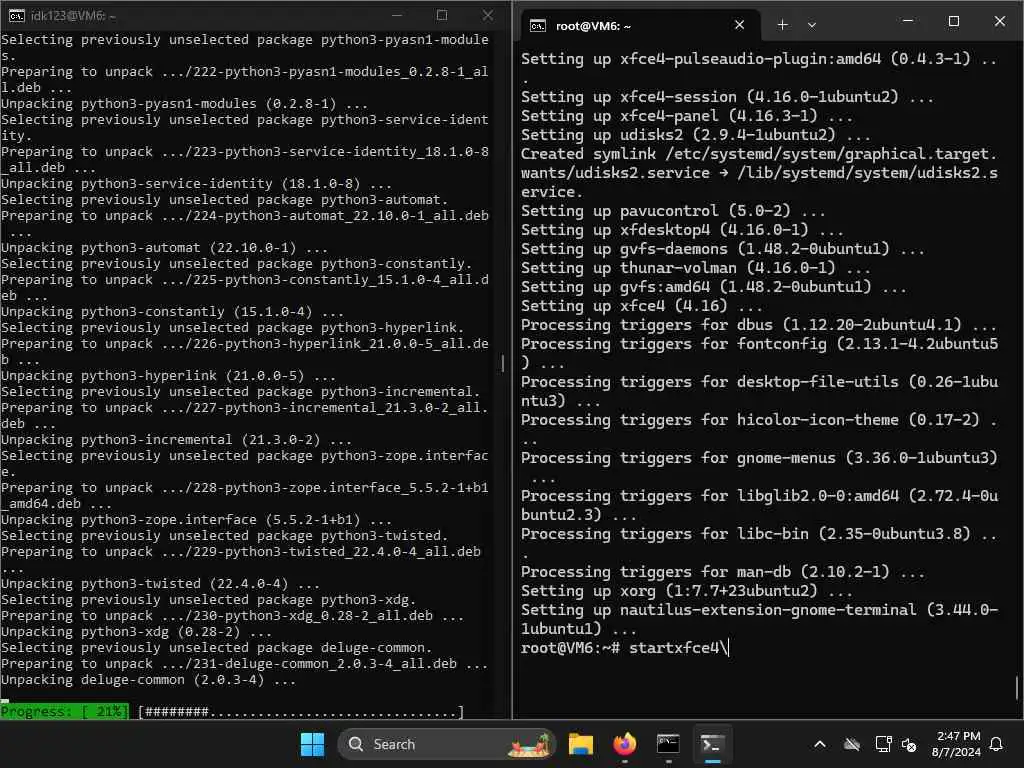The image size is (1024, 768).
Task: Close the root@VM6 tab
Action: coord(739,25)
